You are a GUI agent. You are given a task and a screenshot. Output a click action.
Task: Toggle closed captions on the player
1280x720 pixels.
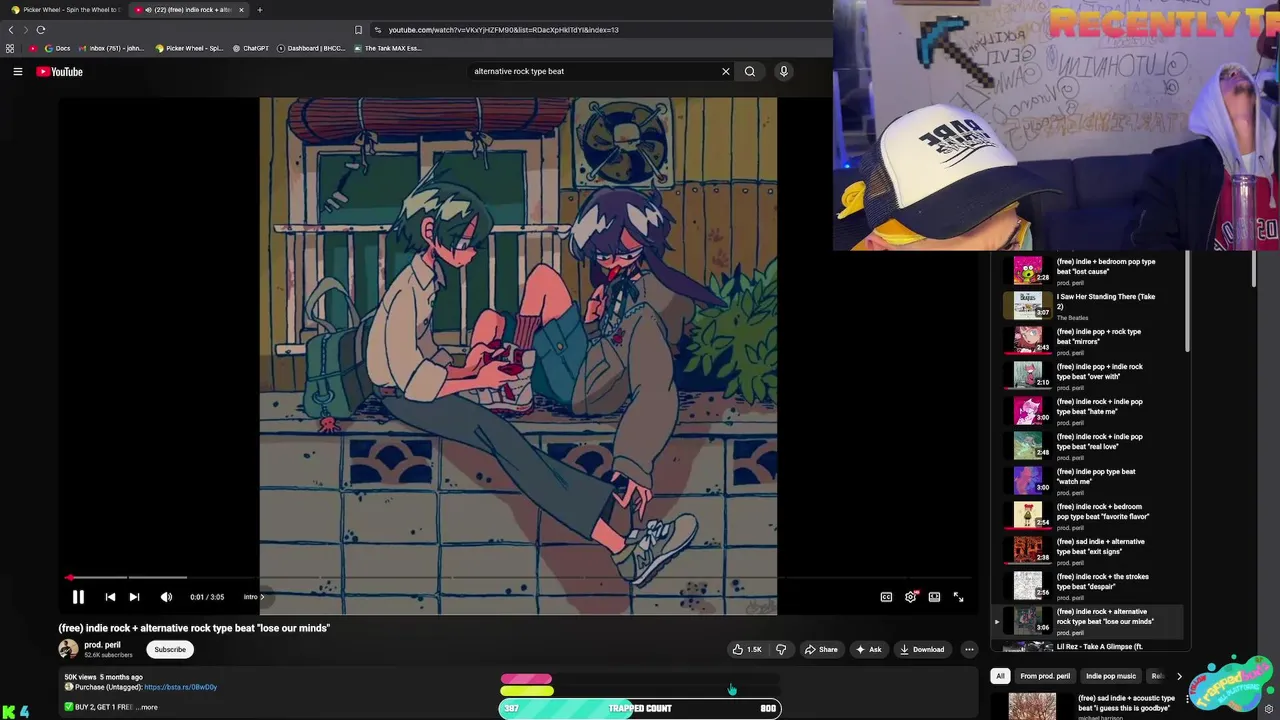coord(886,597)
